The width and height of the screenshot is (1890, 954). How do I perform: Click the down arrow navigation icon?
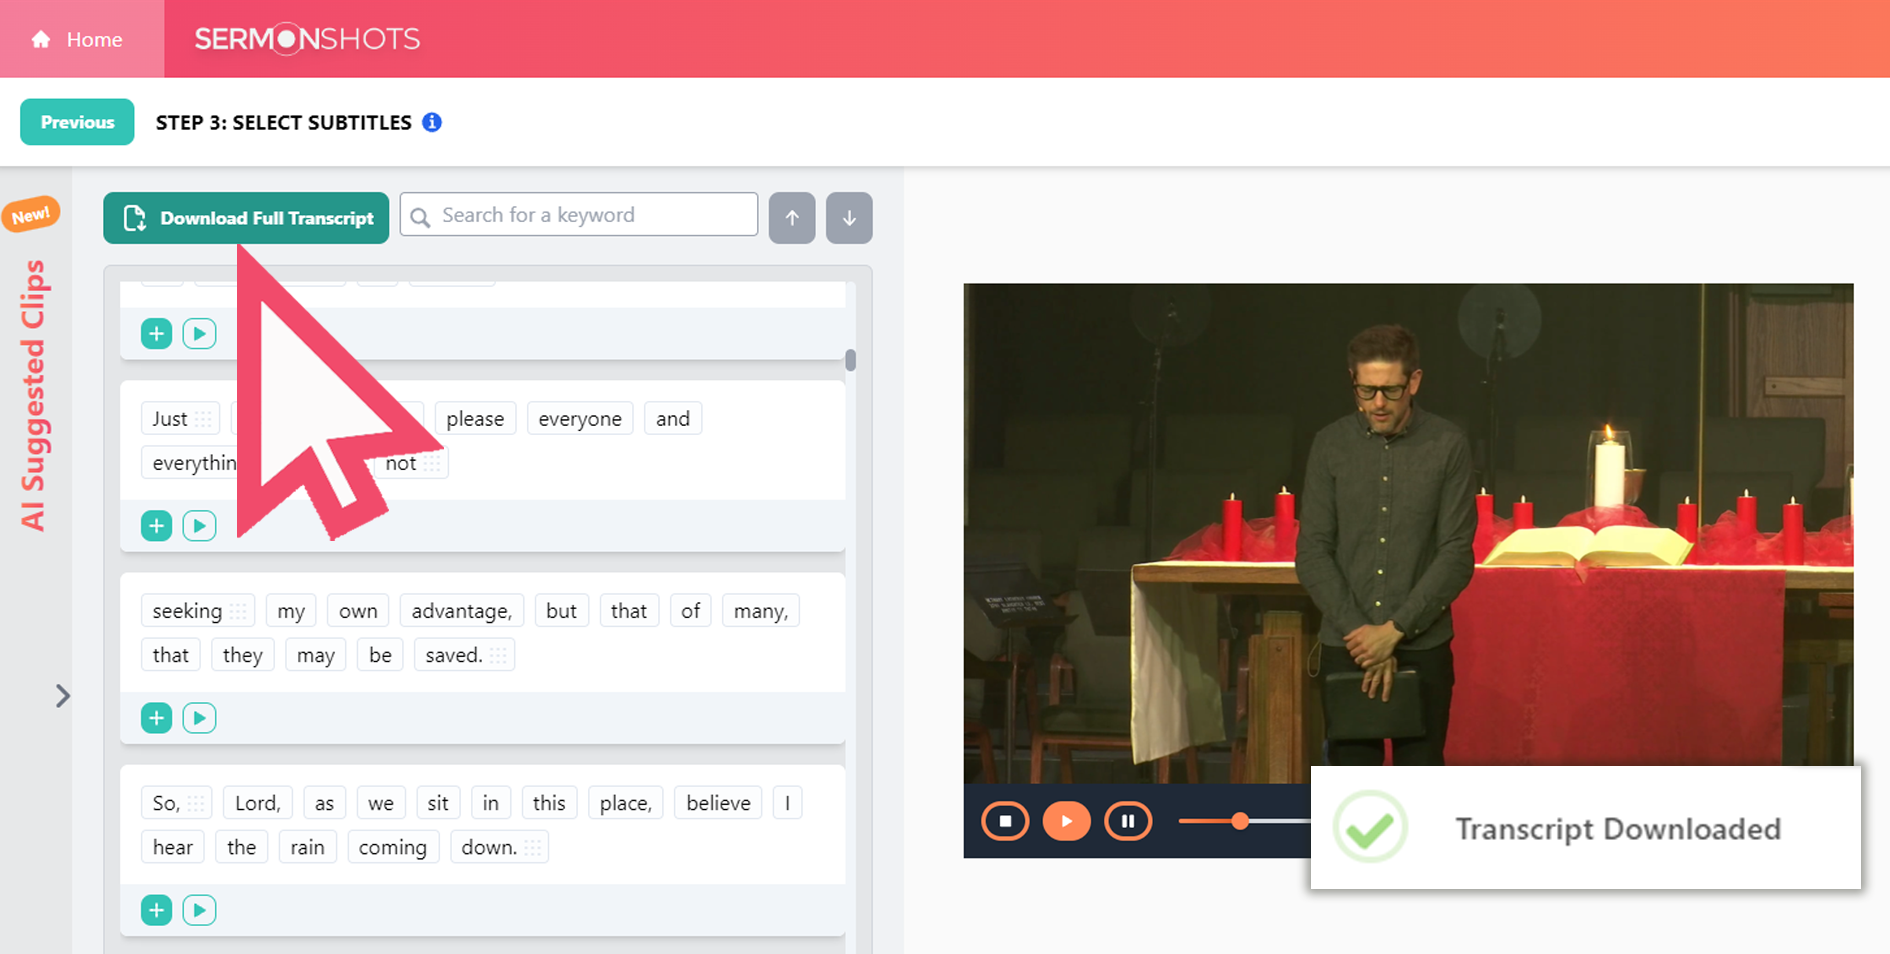(848, 217)
